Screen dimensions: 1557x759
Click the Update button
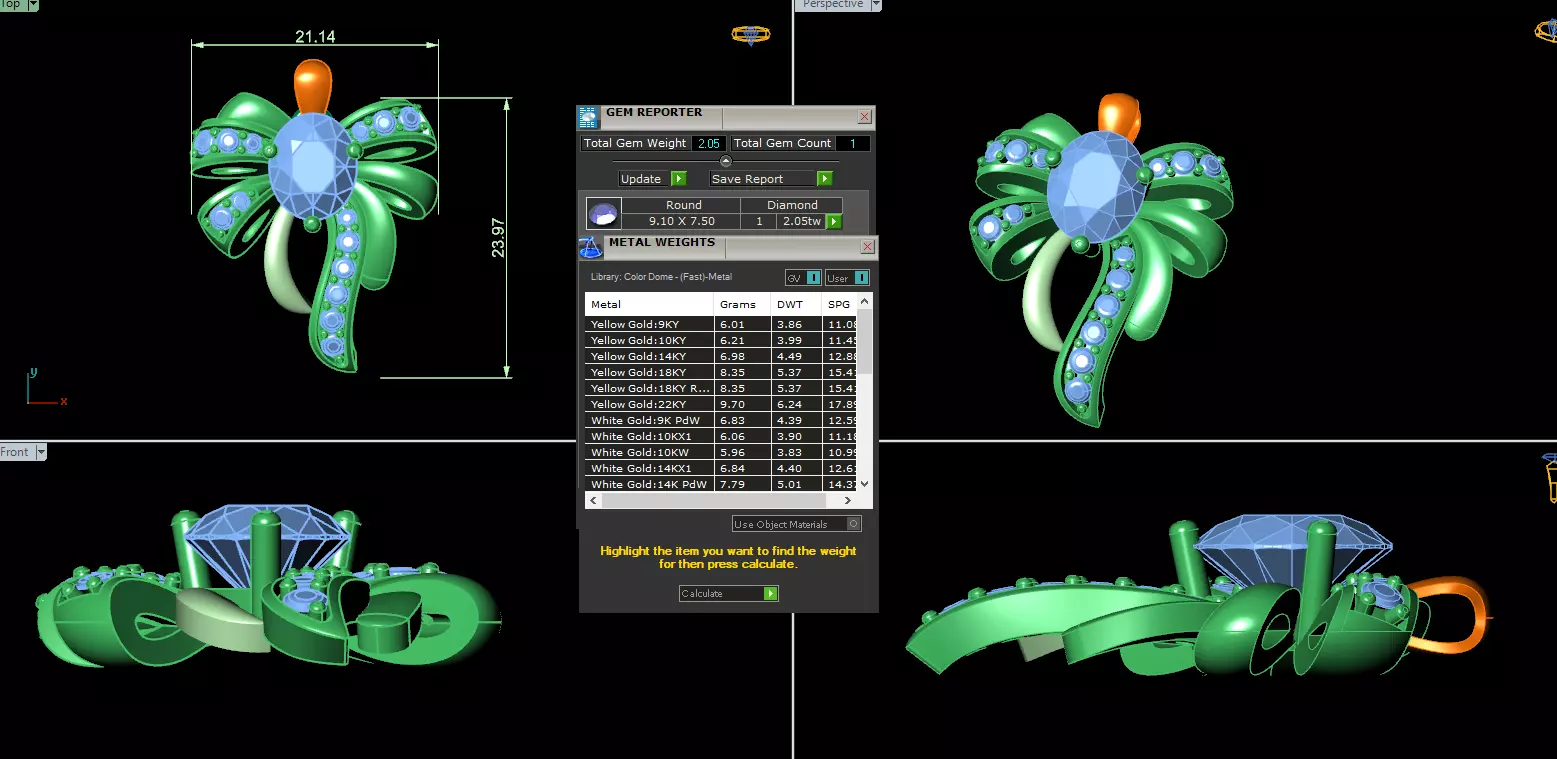tap(652, 179)
